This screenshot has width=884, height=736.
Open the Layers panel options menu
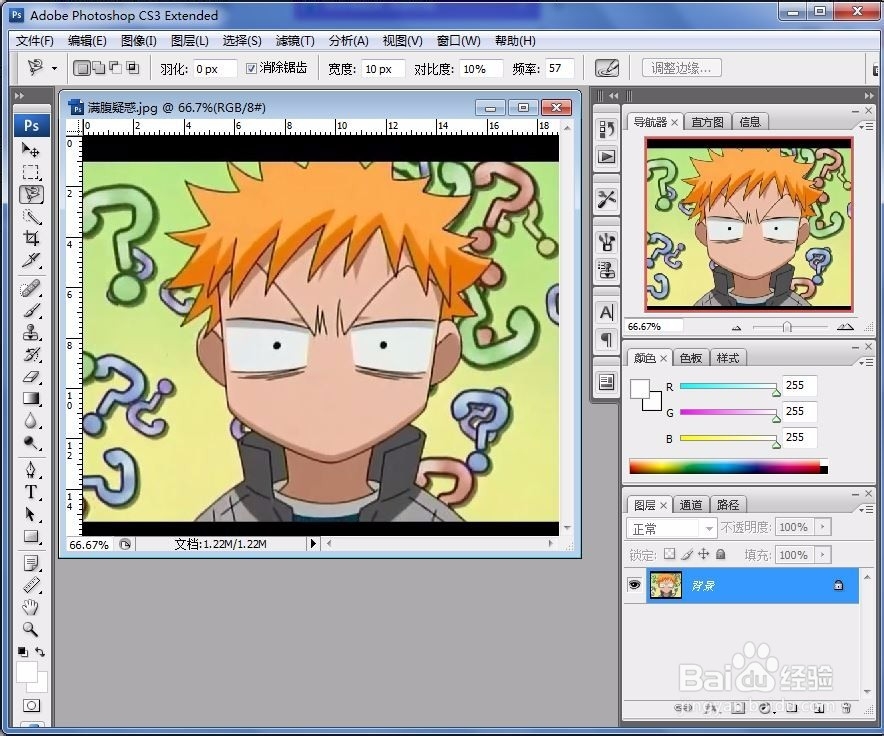click(866, 509)
